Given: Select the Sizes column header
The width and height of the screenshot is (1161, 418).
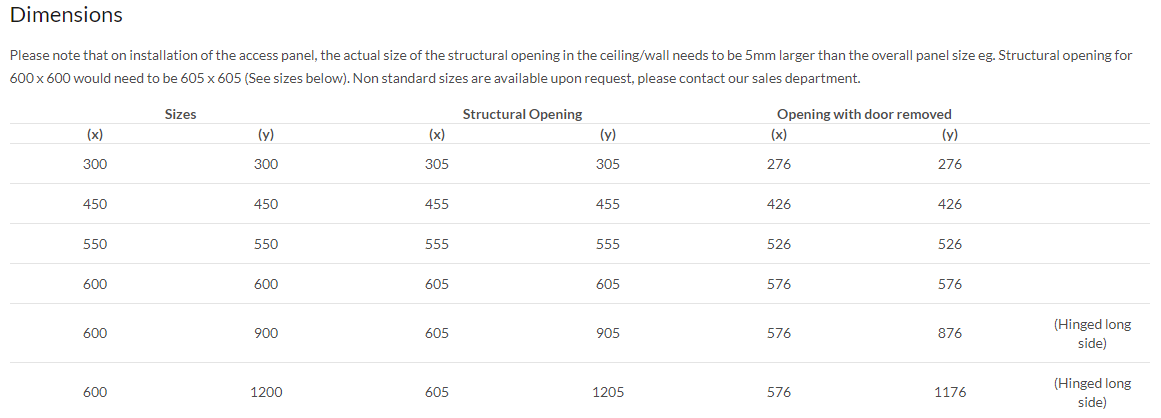Looking at the screenshot, I should point(180,114).
